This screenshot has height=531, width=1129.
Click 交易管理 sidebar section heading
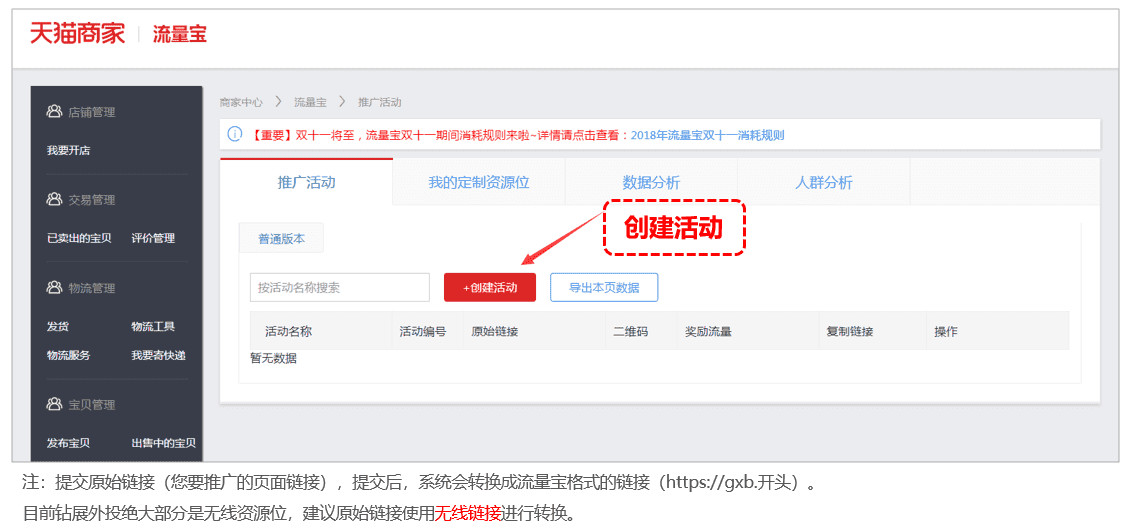91,200
